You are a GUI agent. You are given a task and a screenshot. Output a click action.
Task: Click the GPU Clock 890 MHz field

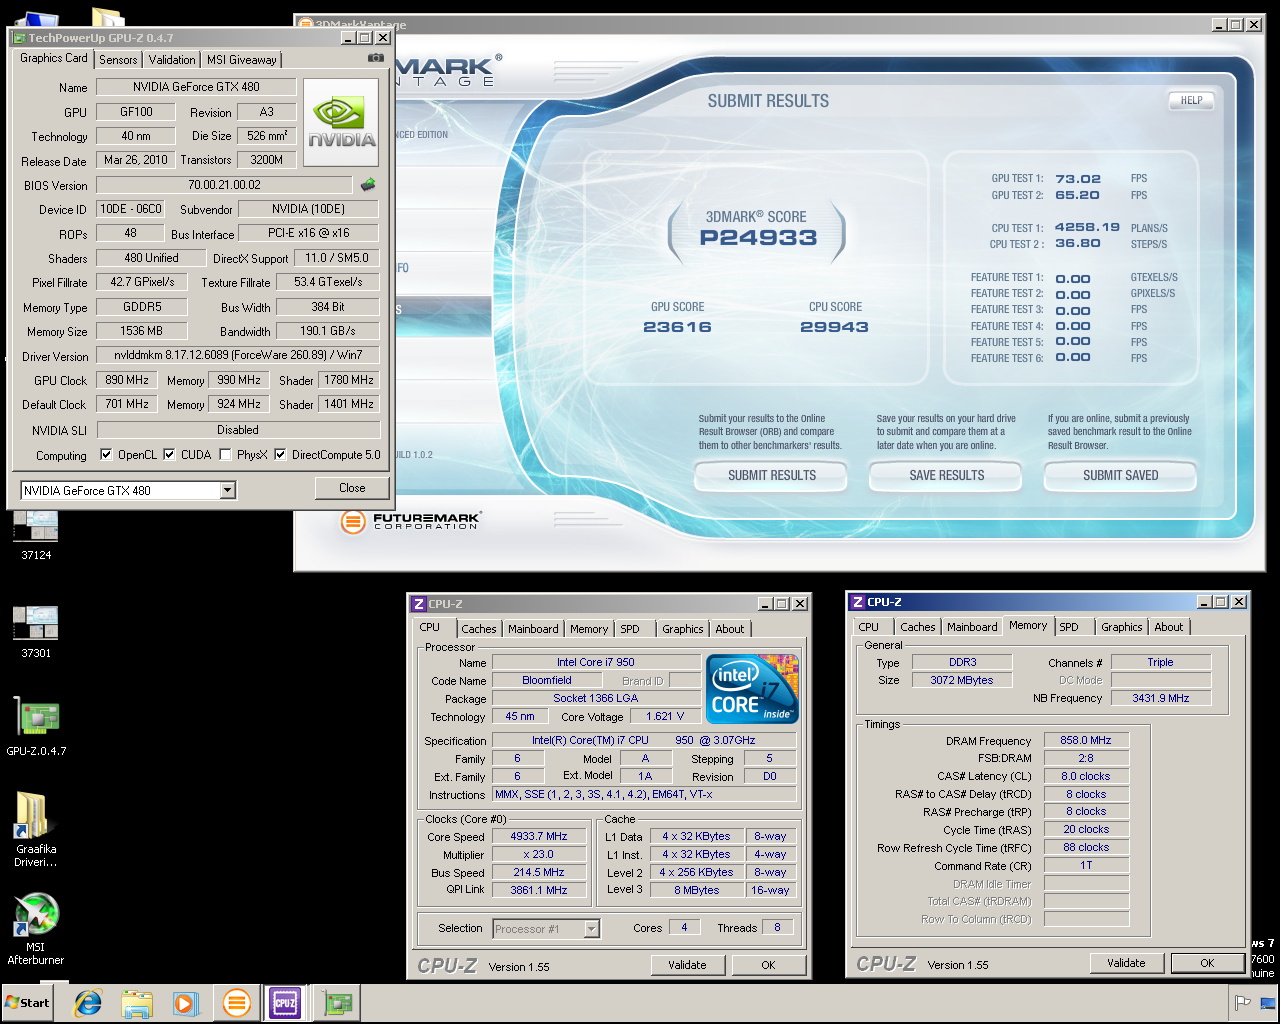[x=127, y=380]
